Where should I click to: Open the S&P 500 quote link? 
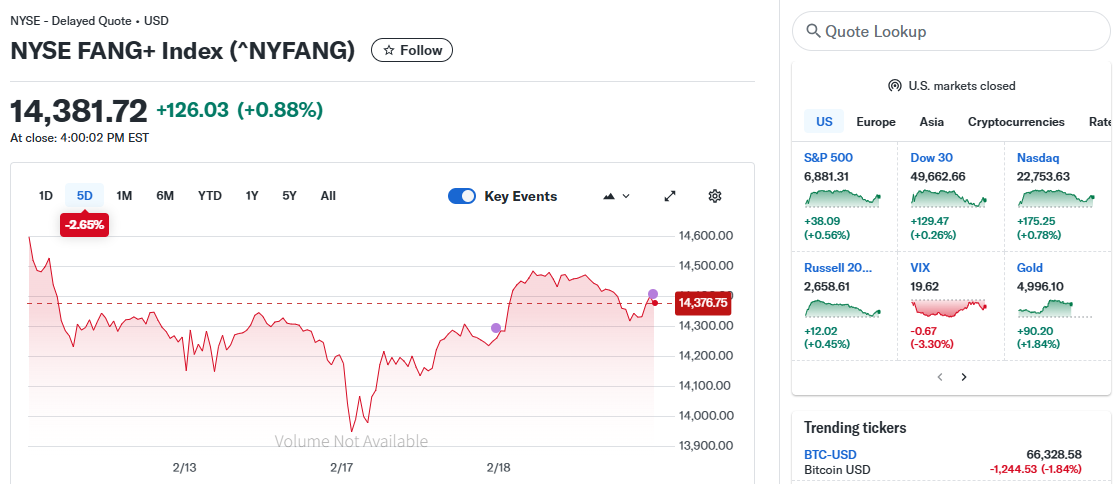coord(828,157)
